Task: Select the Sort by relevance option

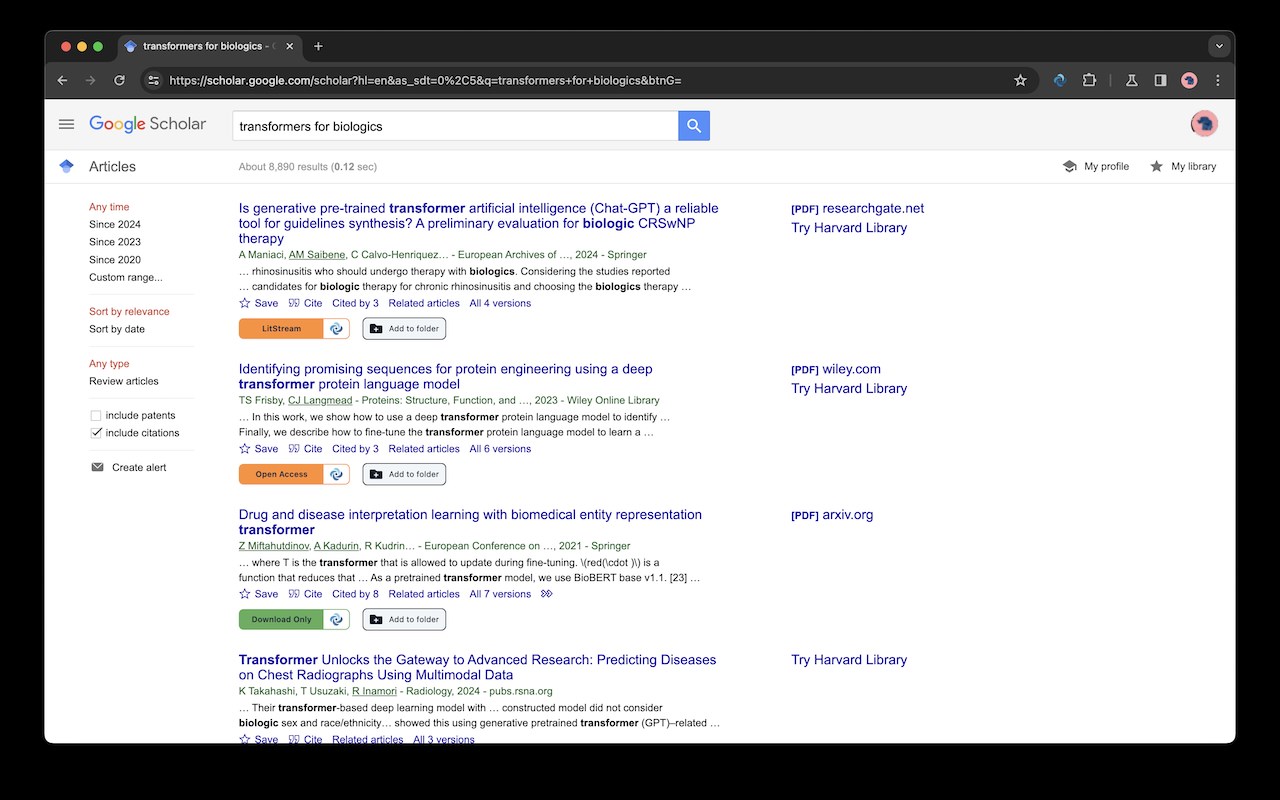Action: point(129,311)
